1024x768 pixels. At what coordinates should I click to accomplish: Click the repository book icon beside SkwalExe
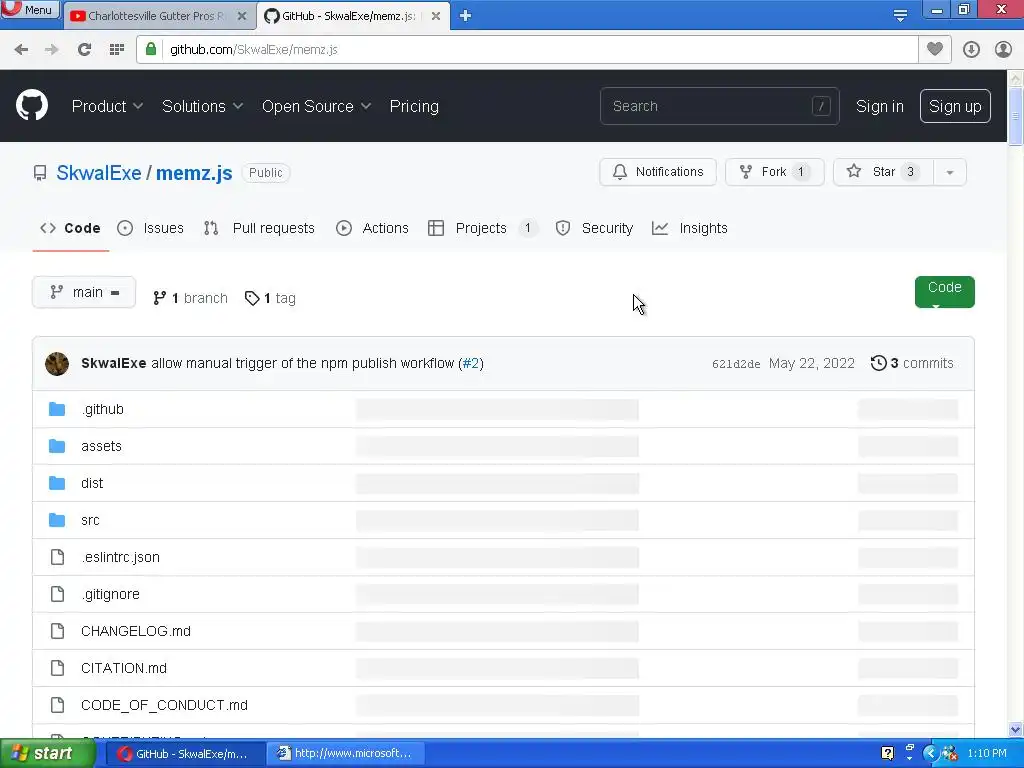(x=40, y=173)
